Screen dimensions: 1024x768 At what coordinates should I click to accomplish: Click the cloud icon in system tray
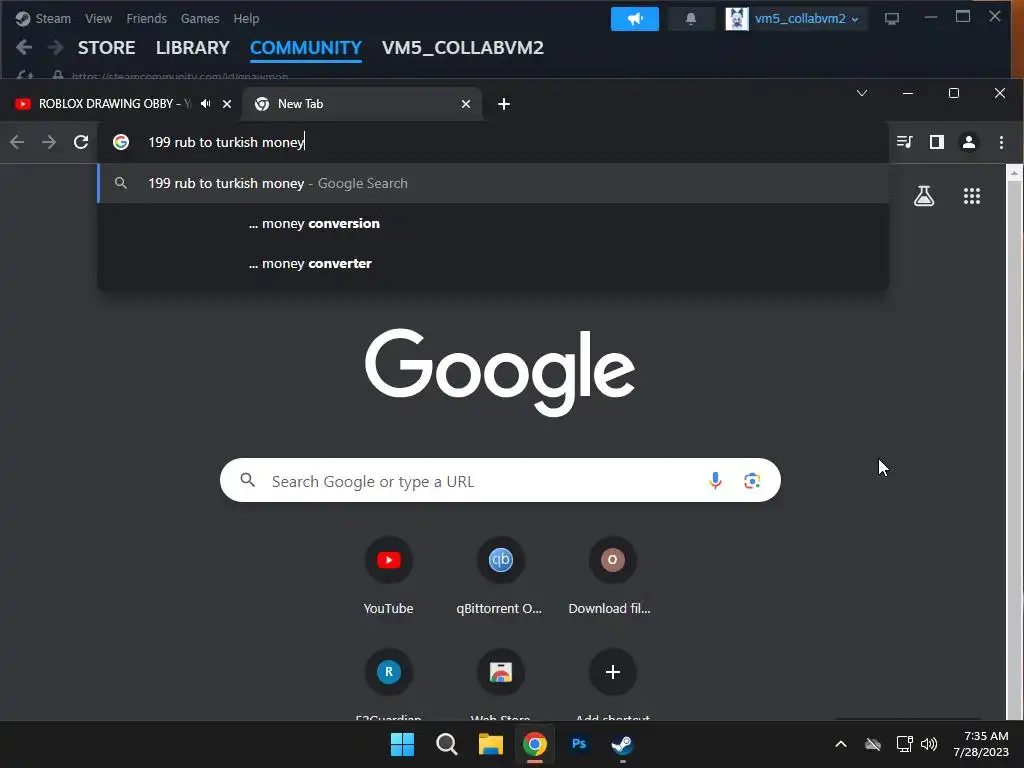coord(872,744)
